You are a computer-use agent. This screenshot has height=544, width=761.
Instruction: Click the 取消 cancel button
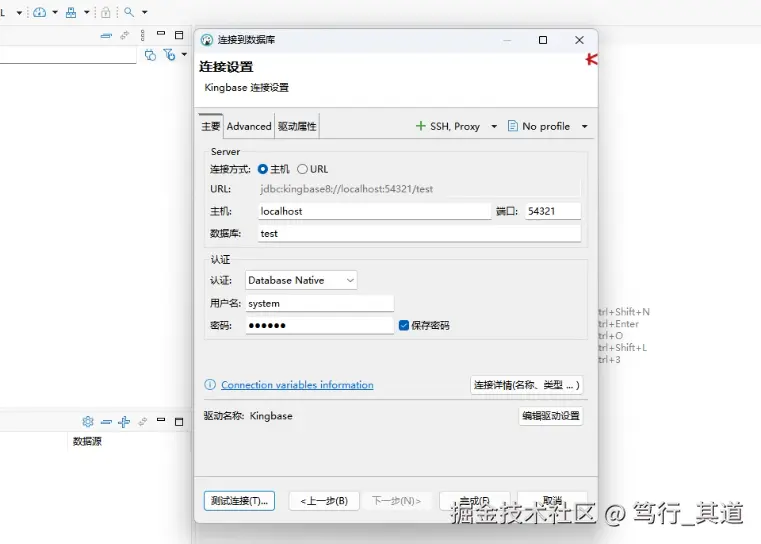(553, 501)
